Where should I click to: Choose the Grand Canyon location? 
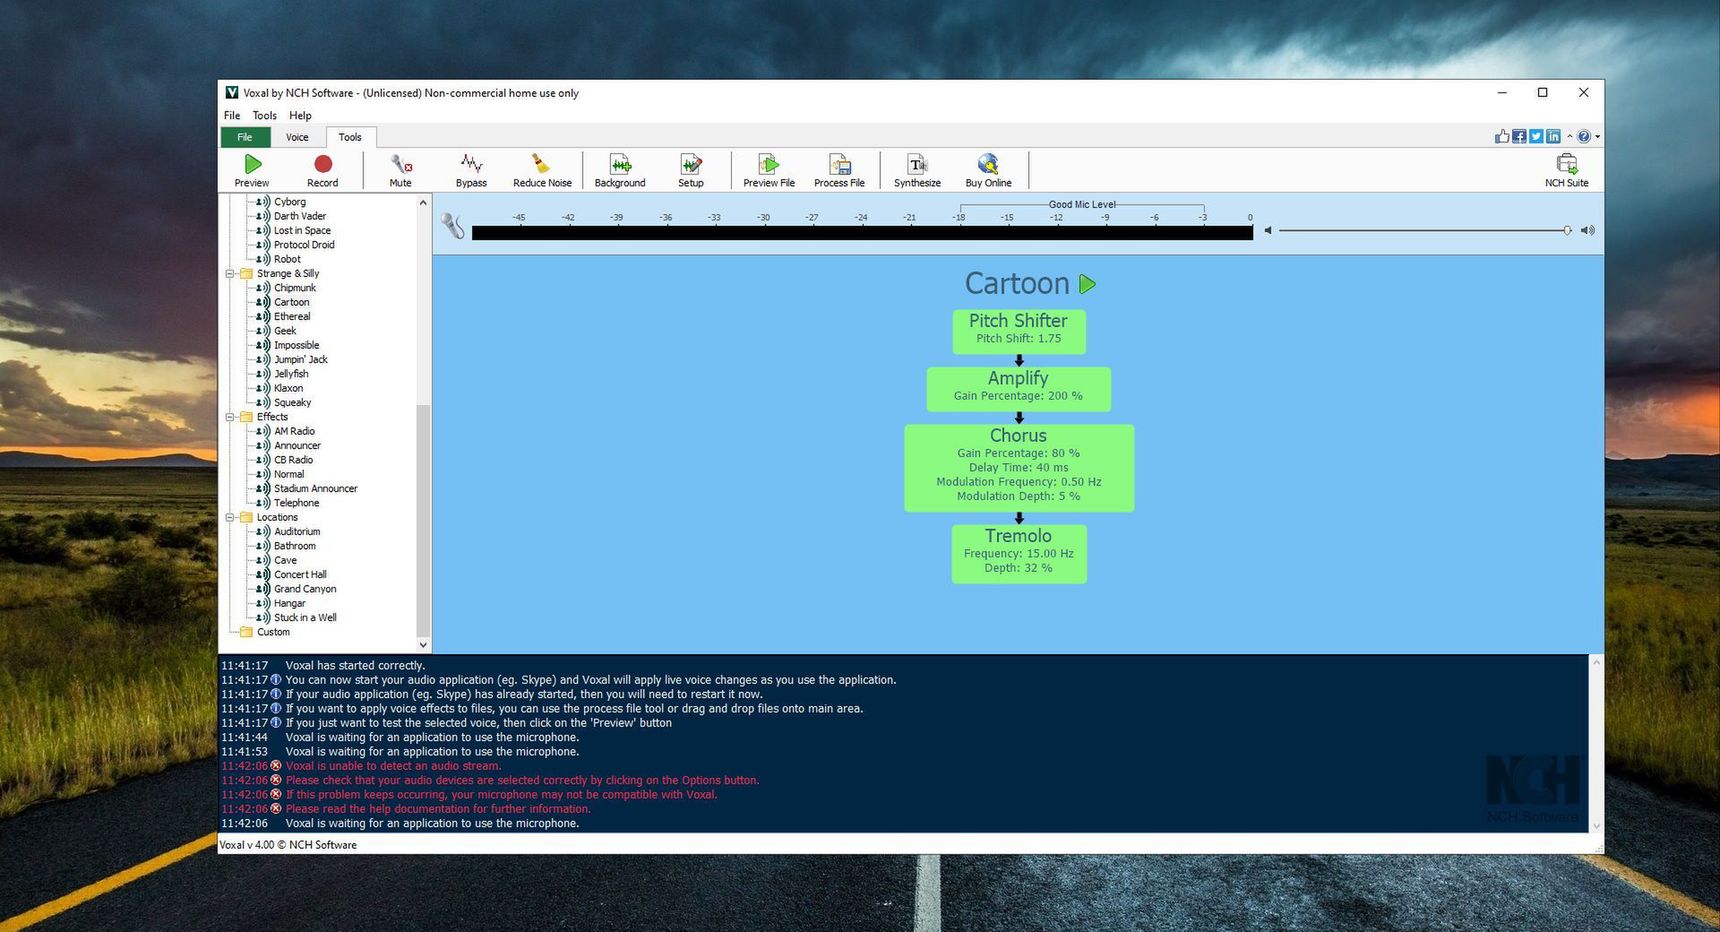(305, 589)
